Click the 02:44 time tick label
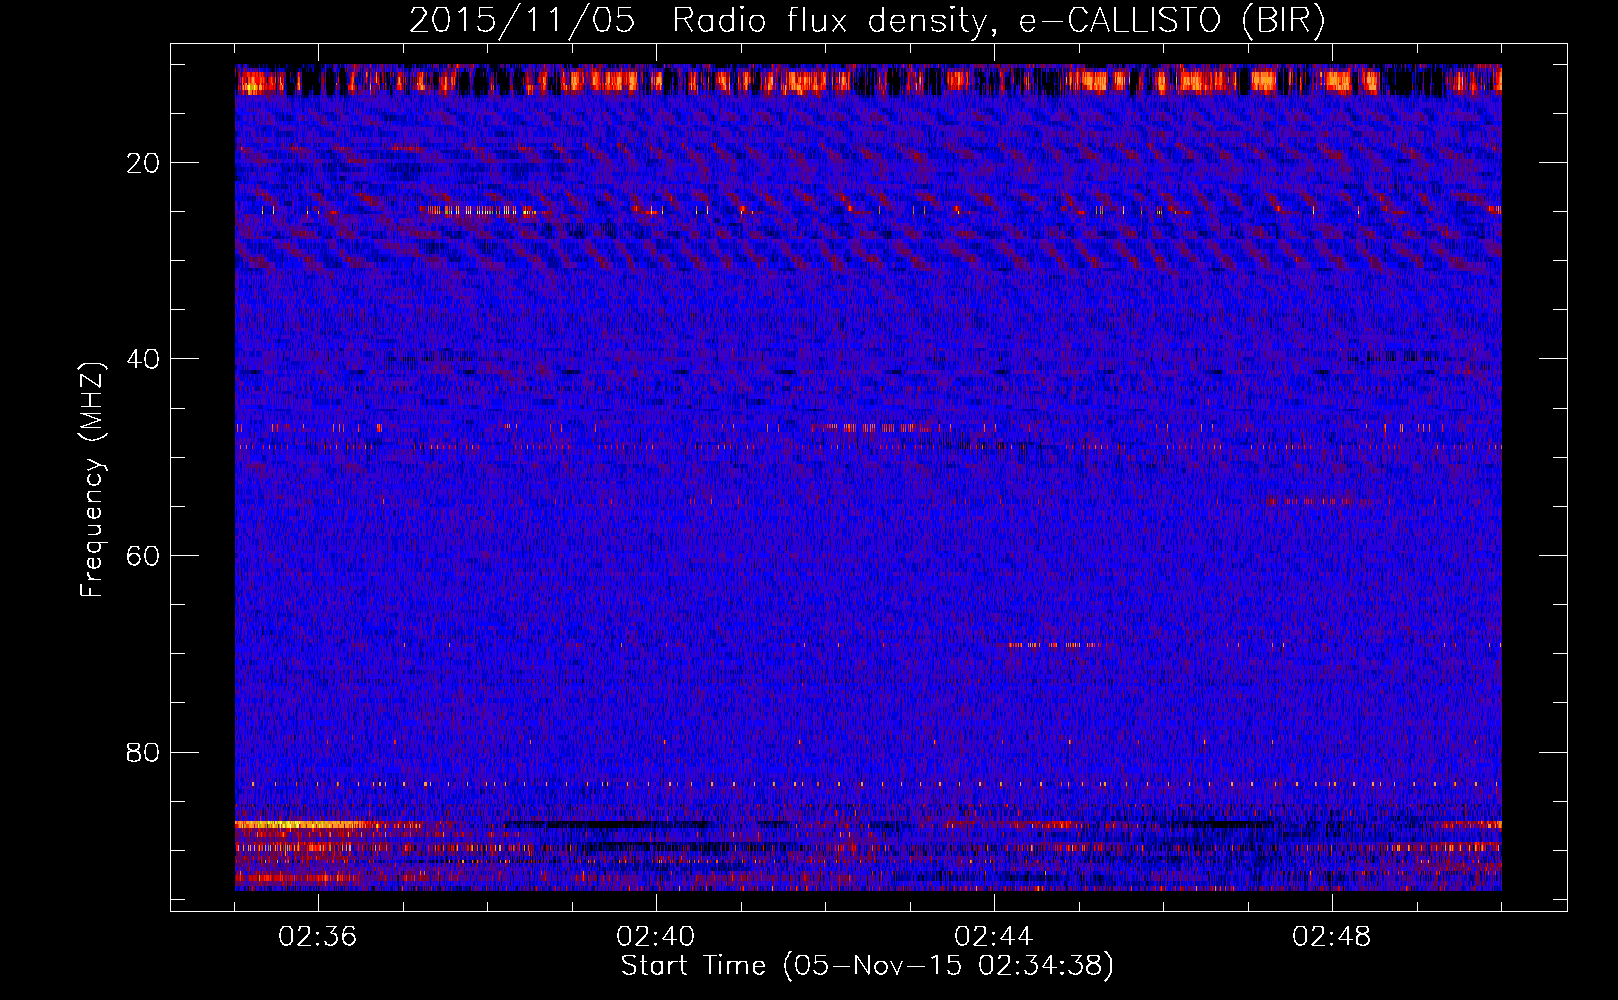This screenshot has height=1000, width=1618. pyautogui.click(x=994, y=937)
